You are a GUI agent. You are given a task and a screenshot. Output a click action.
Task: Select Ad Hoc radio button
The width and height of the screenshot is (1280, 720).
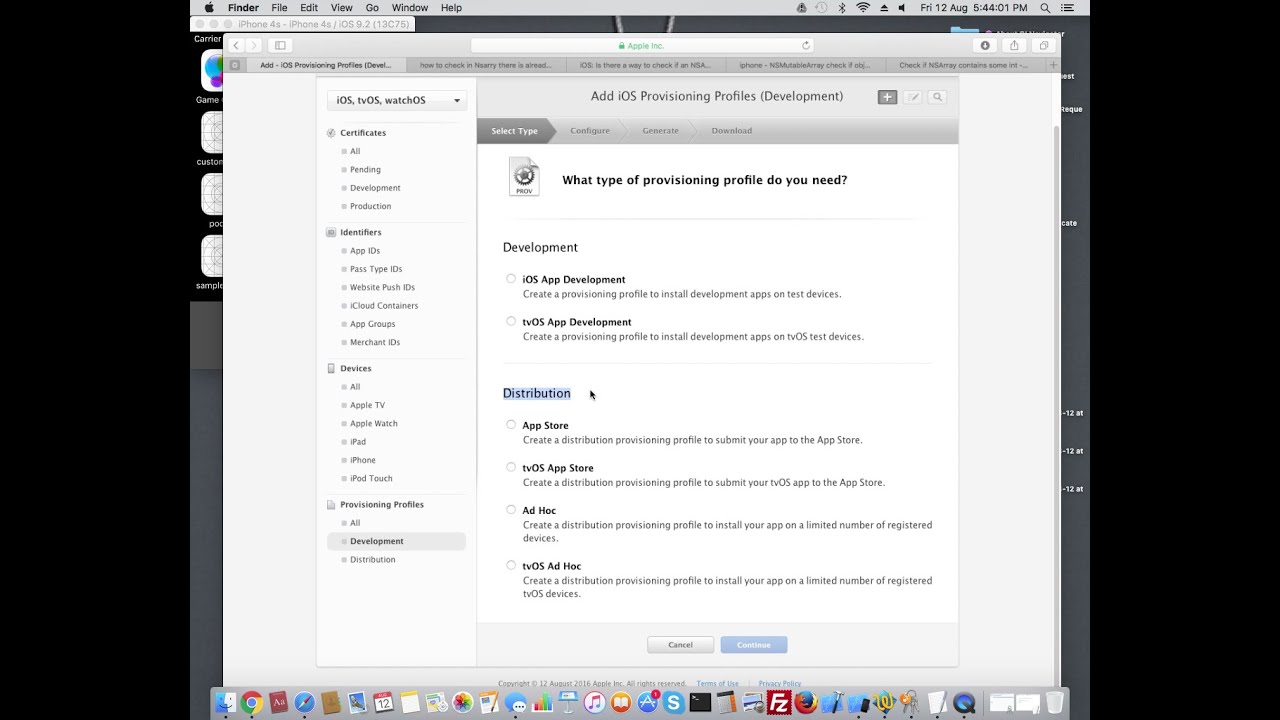(x=511, y=510)
